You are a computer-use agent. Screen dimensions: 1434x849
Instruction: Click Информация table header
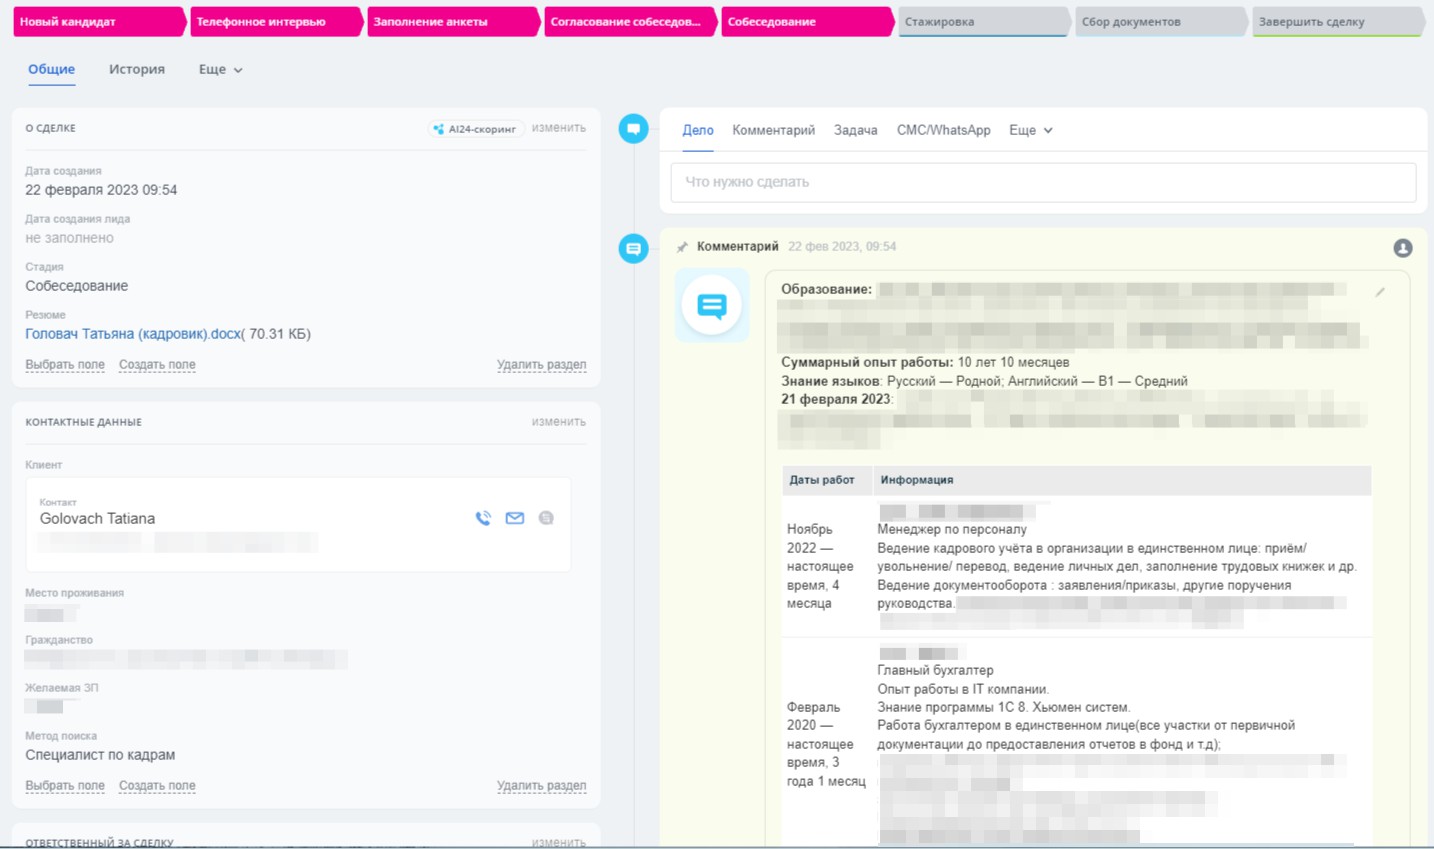pyautogui.click(x=917, y=480)
